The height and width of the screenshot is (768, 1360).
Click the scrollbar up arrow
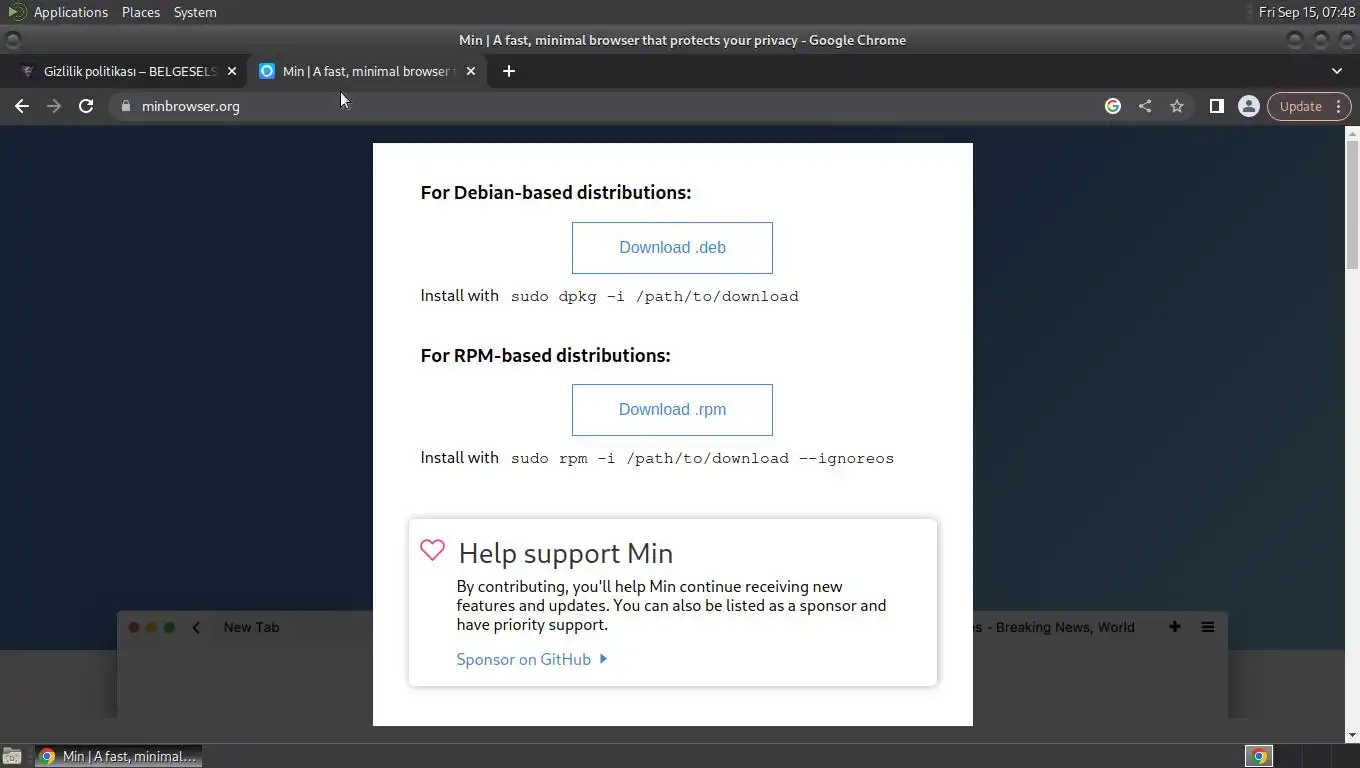point(1352,132)
